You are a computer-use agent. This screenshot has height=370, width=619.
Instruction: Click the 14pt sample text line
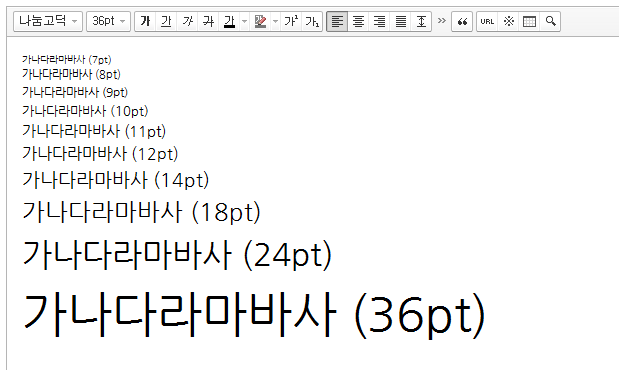(115, 180)
